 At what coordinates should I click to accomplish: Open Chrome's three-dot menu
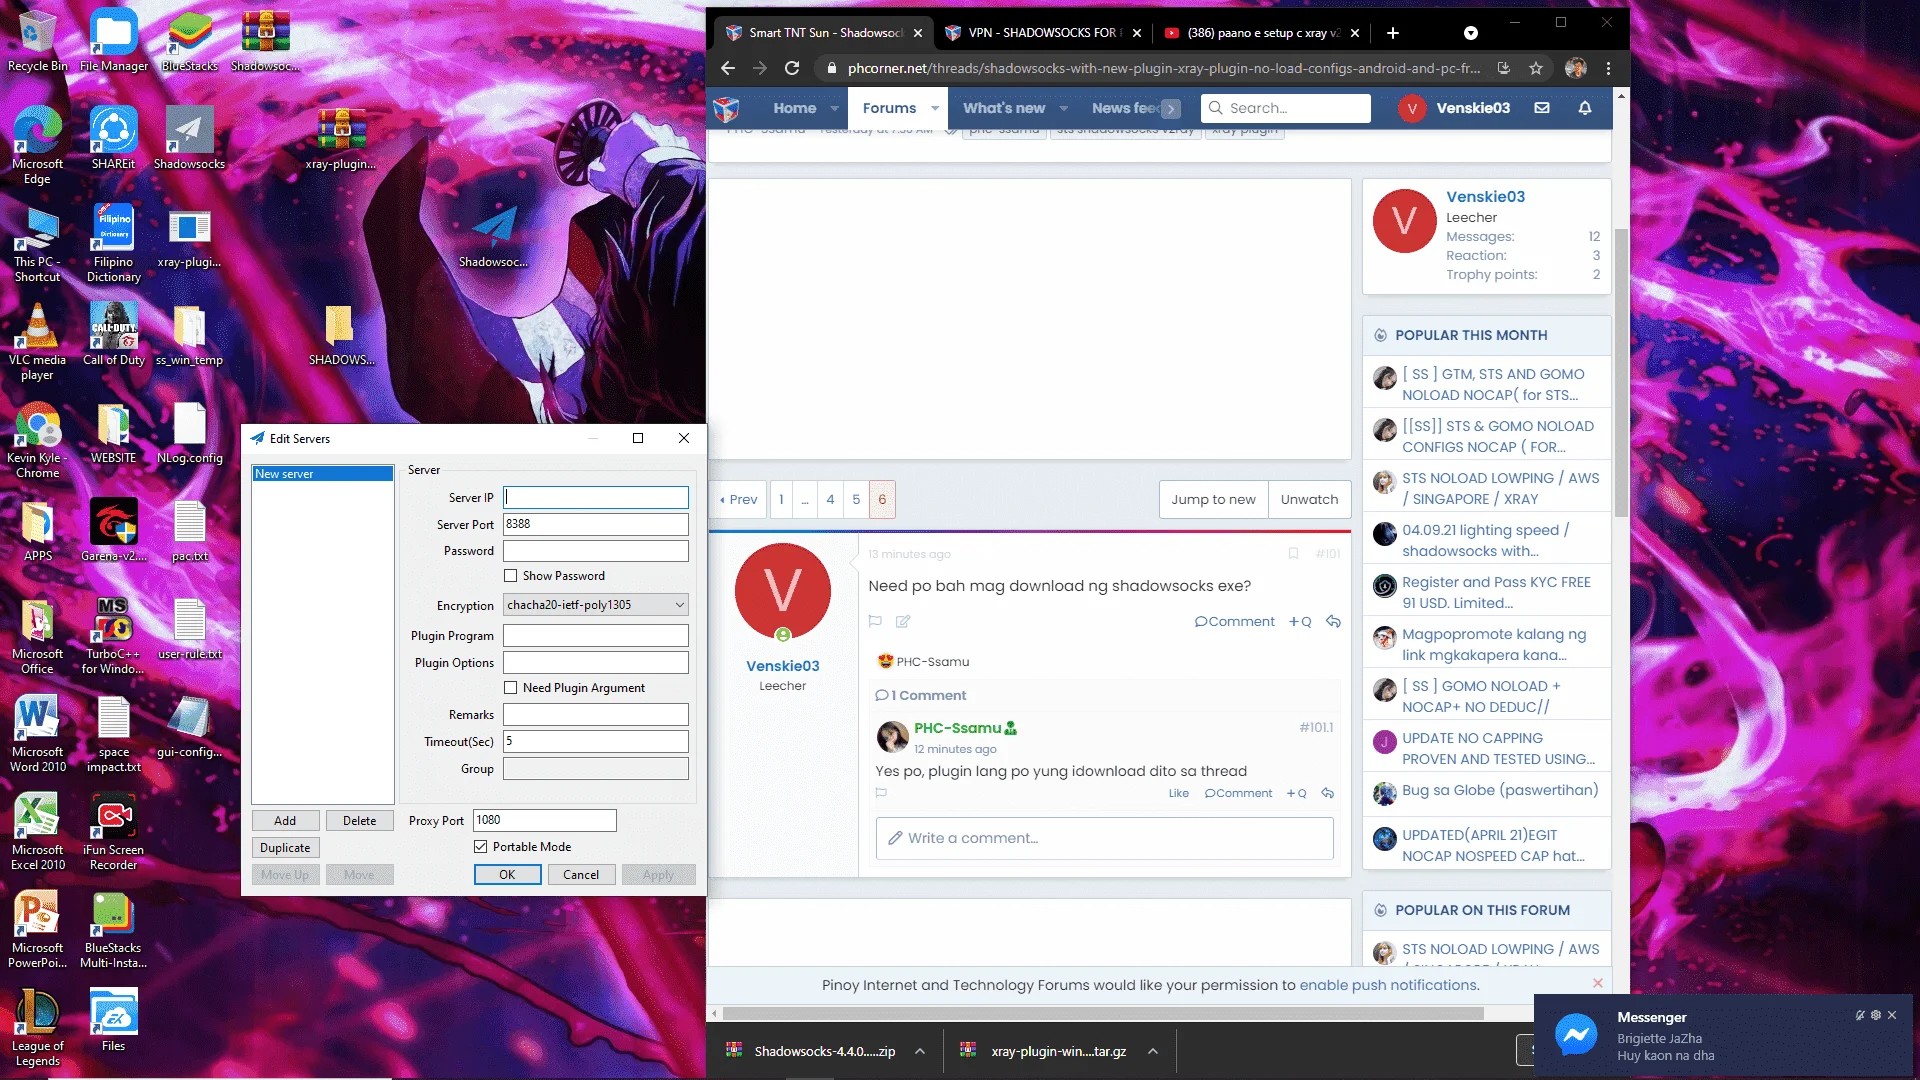[x=1608, y=68]
